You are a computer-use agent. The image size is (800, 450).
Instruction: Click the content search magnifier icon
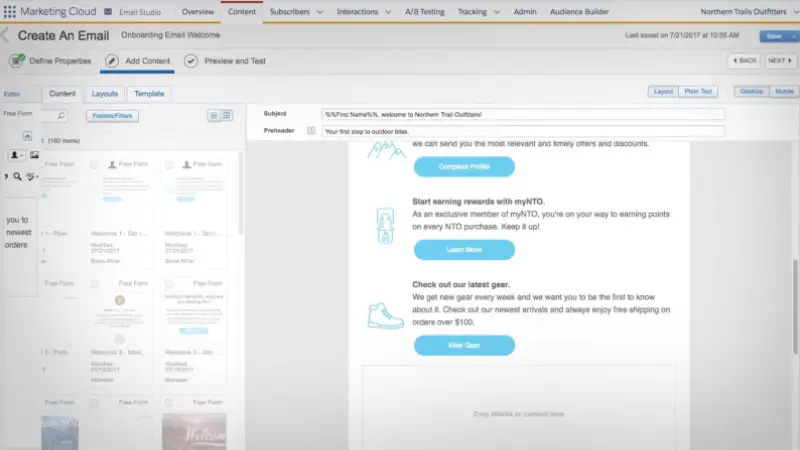pyautogui.click(x=61, y=116)
